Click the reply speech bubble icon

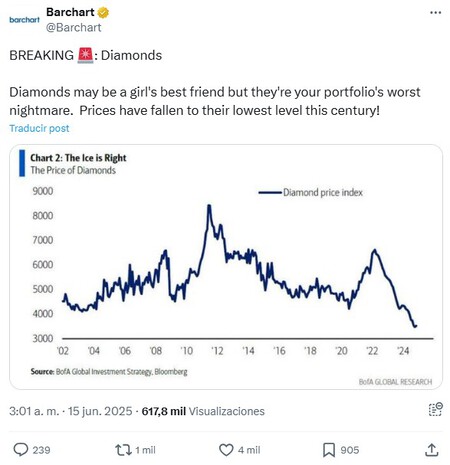pos(21,450)
